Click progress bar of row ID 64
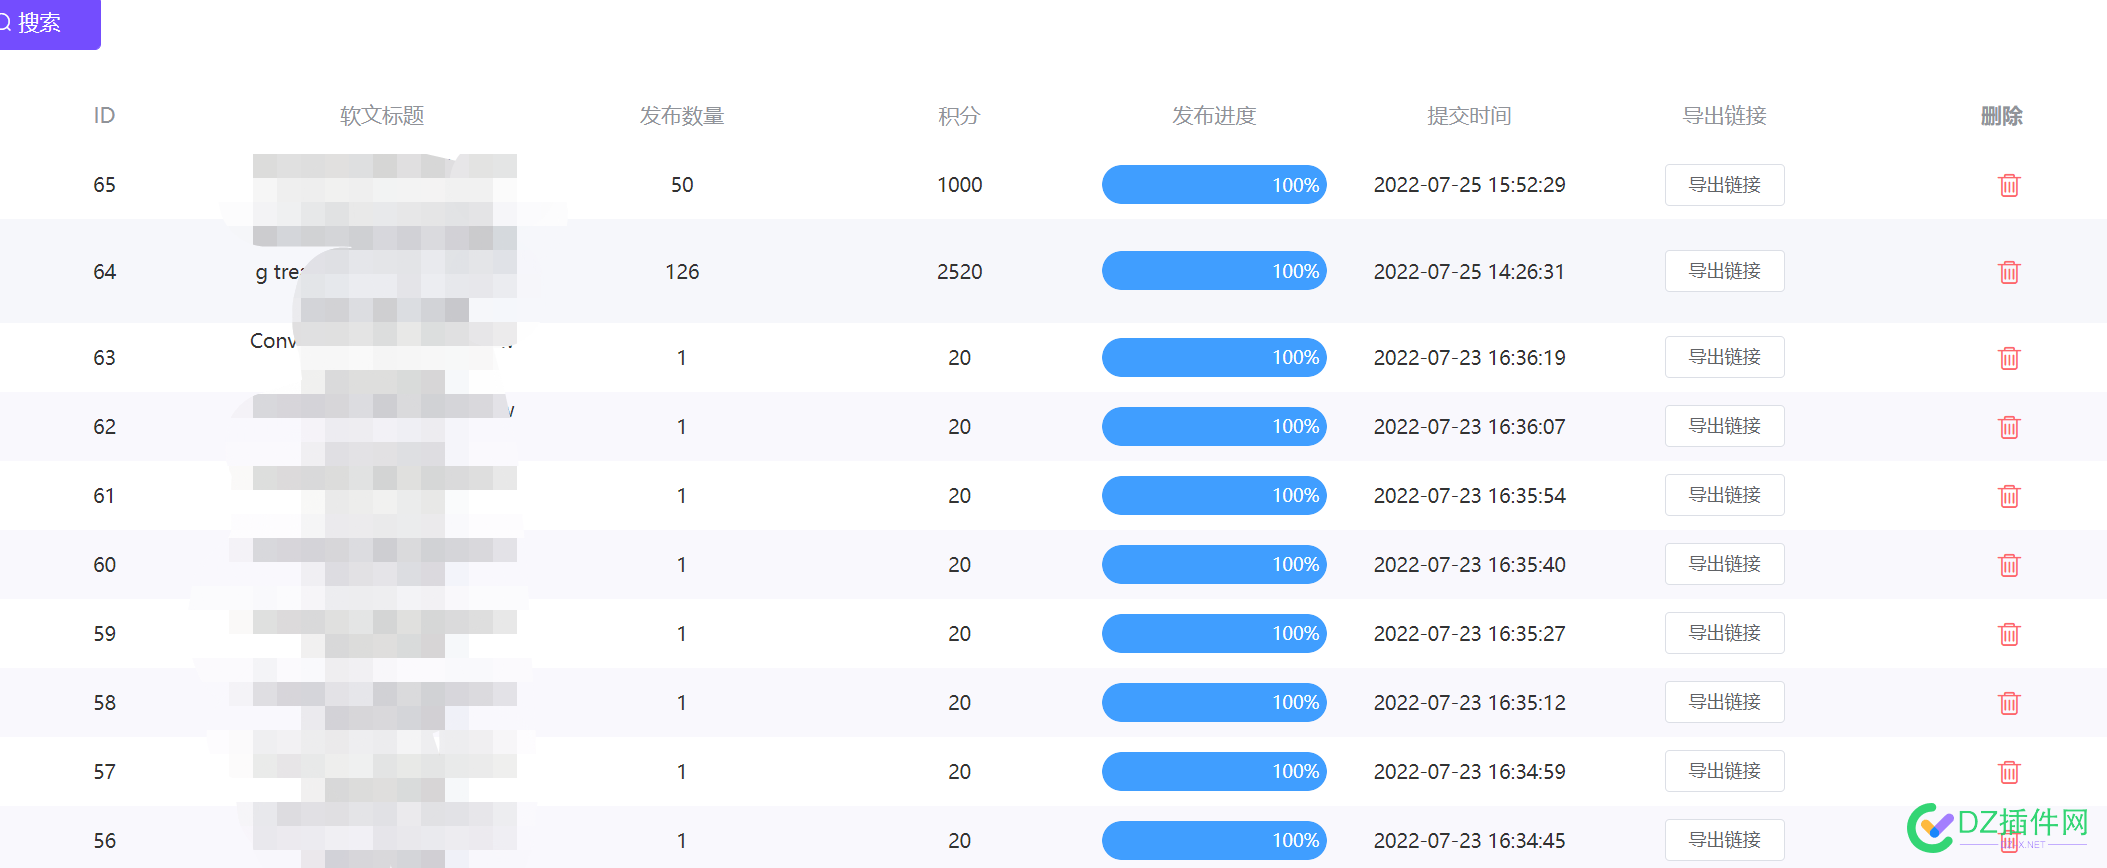Screen dimensions: 2107x868 point(1214,271)
